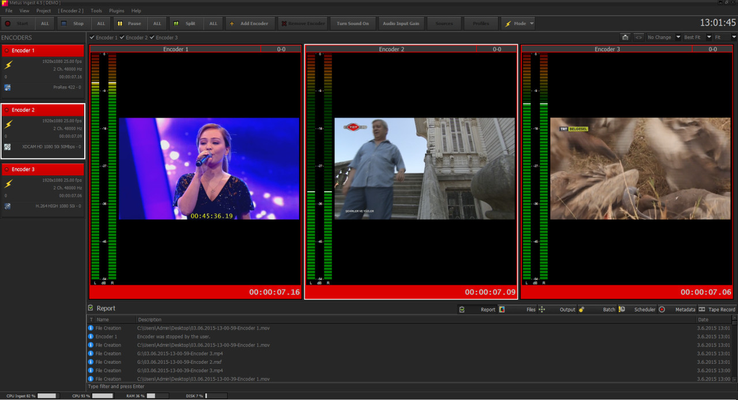The image size is (738, 400).
Task: Open the Project menu
Action: coord(45,10)
